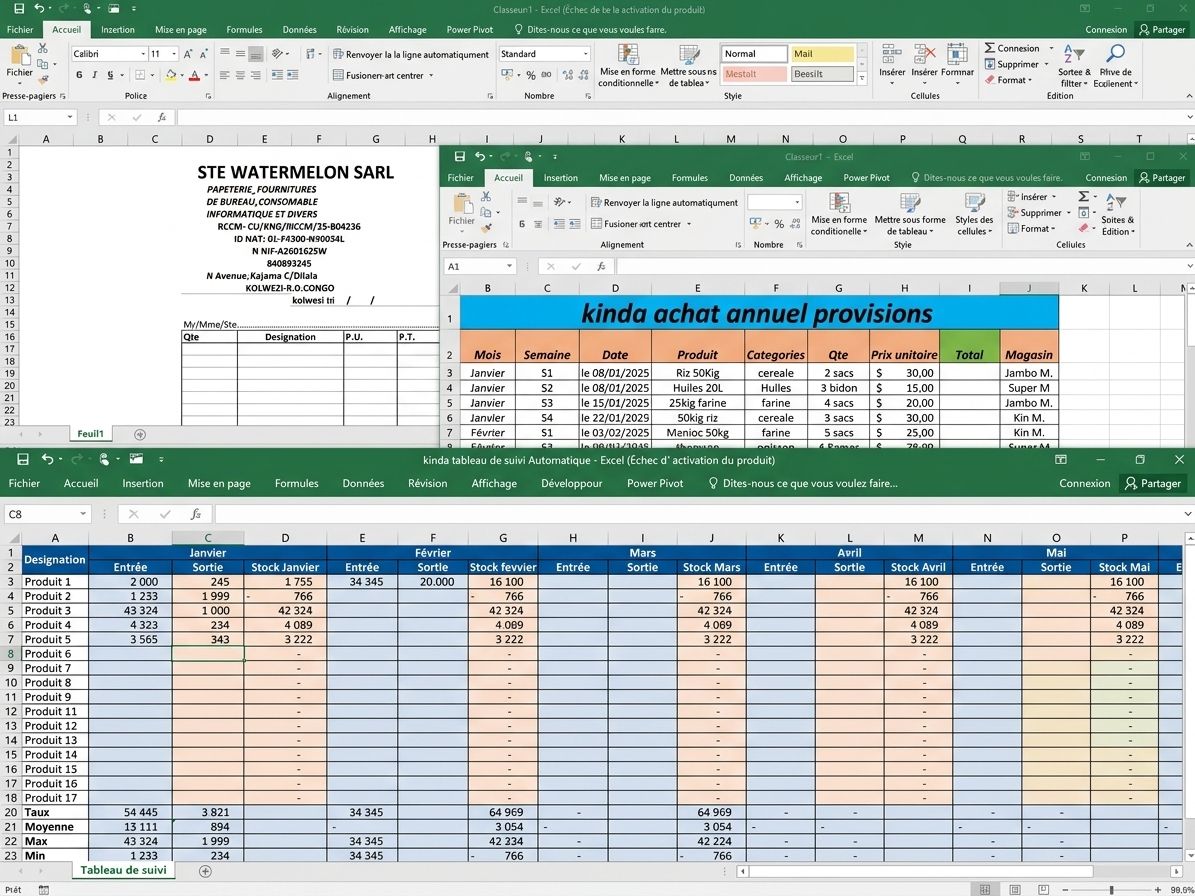Open Name Box dropdown showing C8
This screenshot has height=896, width=1195.
tap(83, 514)
